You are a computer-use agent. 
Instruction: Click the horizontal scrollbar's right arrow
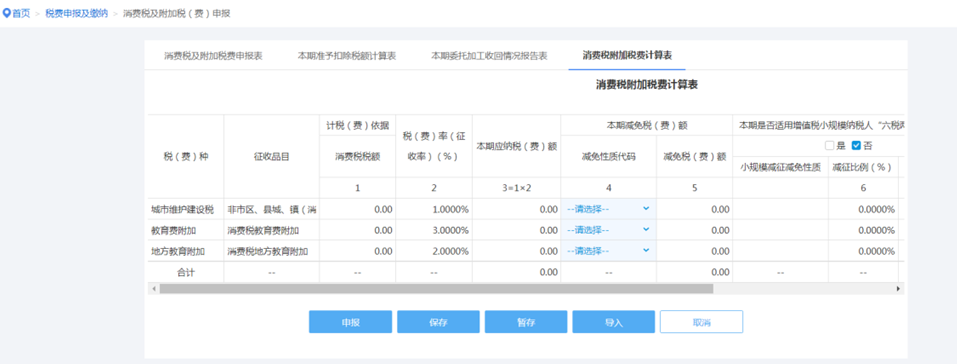click(898, 288)
